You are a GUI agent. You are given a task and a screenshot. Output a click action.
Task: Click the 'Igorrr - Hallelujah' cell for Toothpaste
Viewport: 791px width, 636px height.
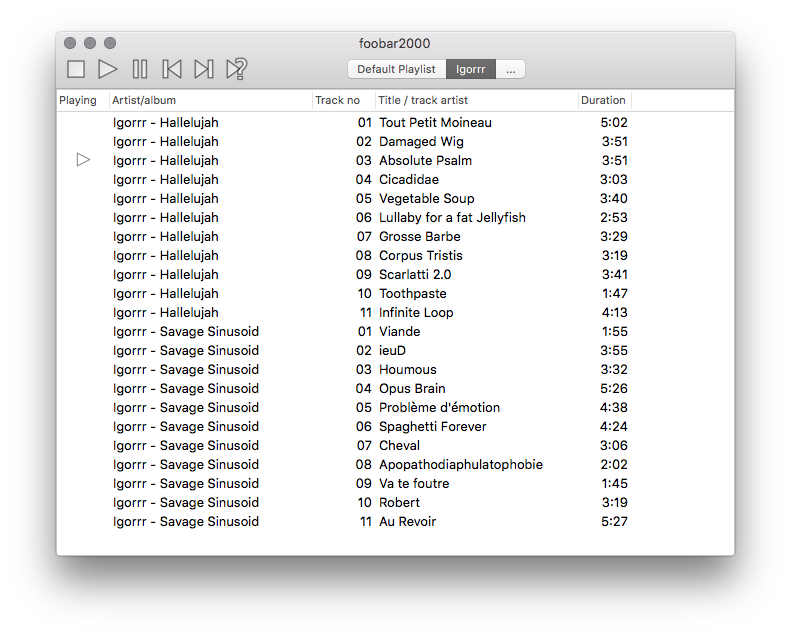pos(165,294)
